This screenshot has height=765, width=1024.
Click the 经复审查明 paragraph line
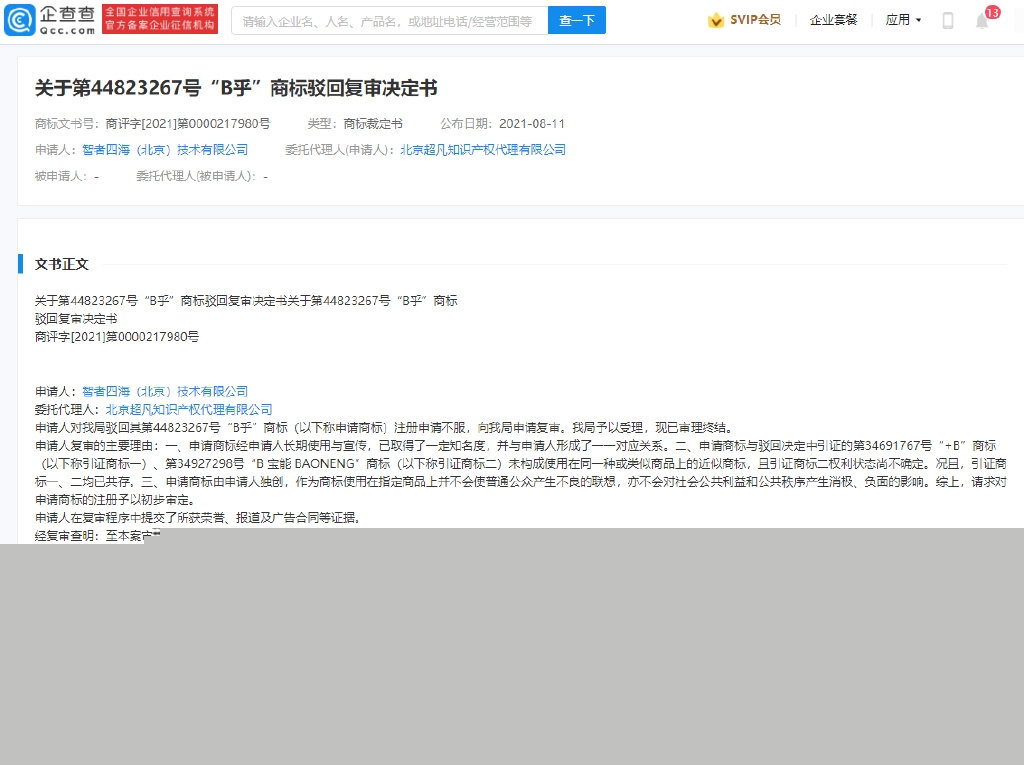98,536
